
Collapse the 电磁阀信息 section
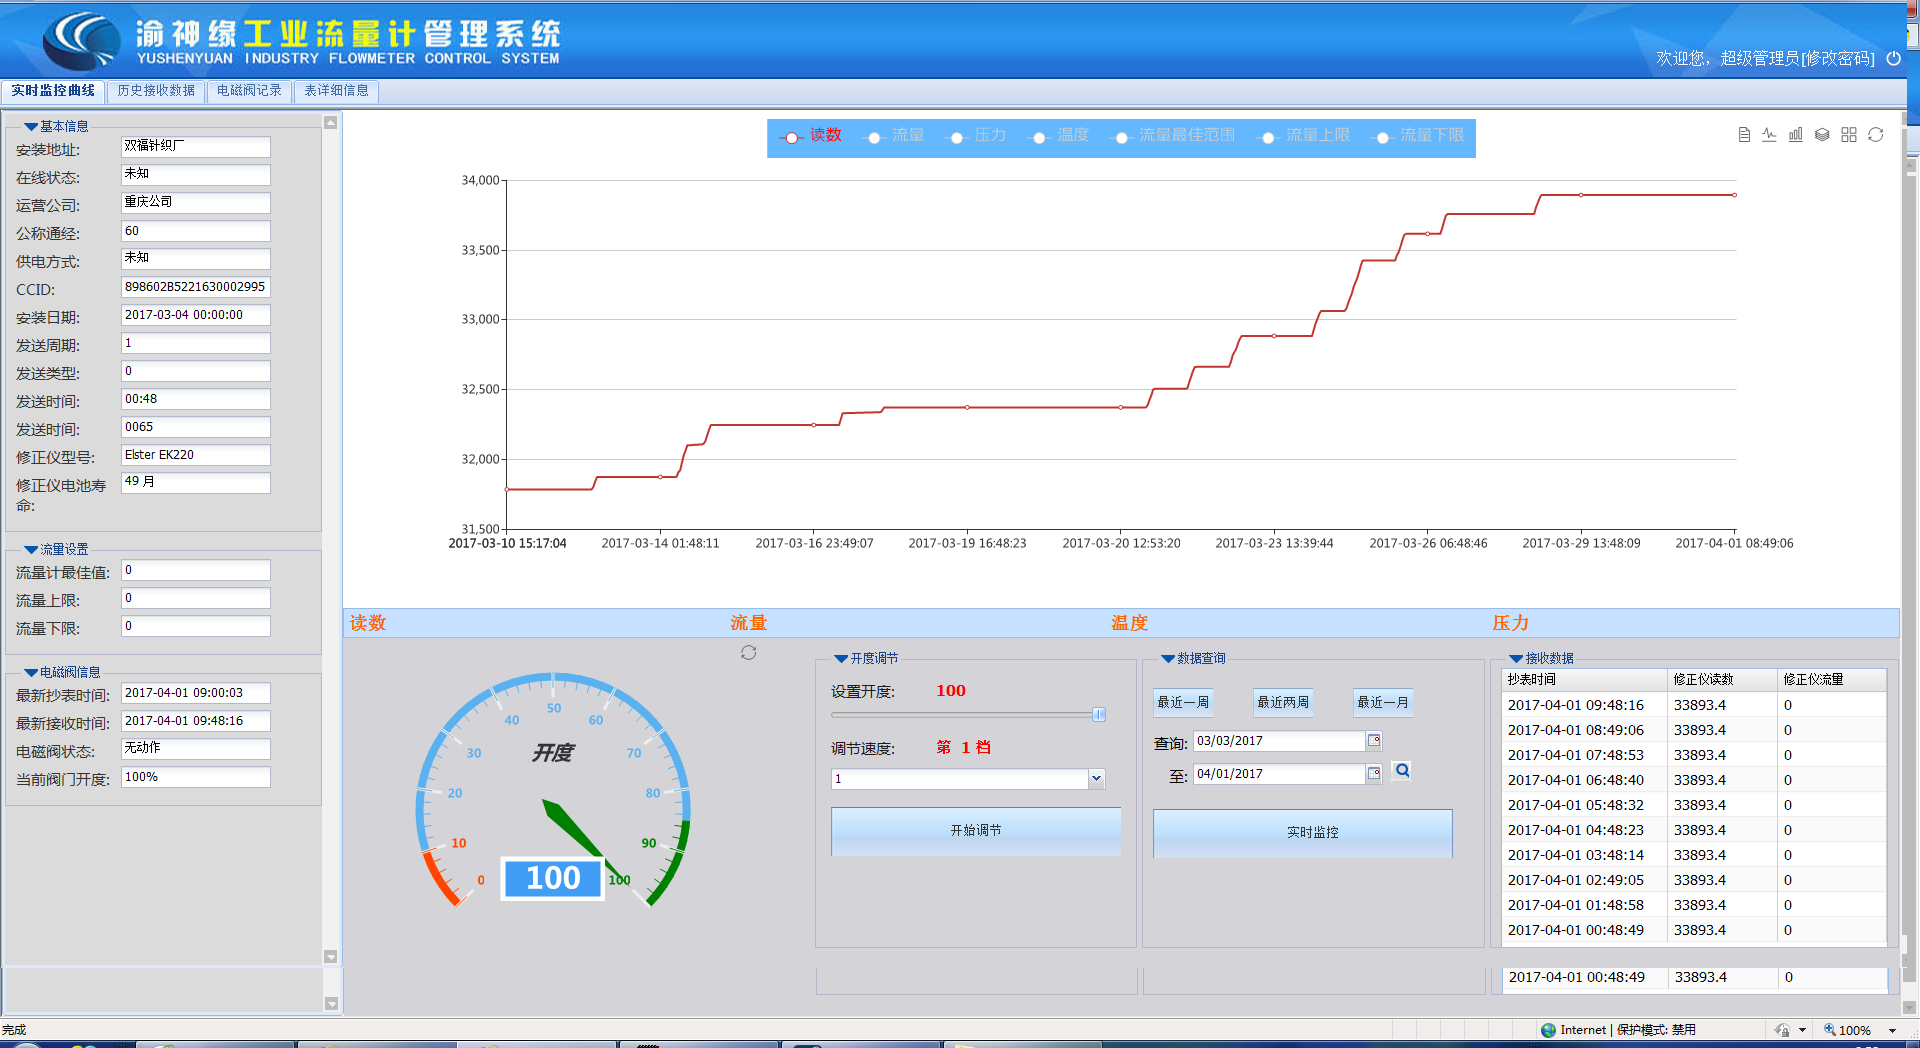(31, 673)
